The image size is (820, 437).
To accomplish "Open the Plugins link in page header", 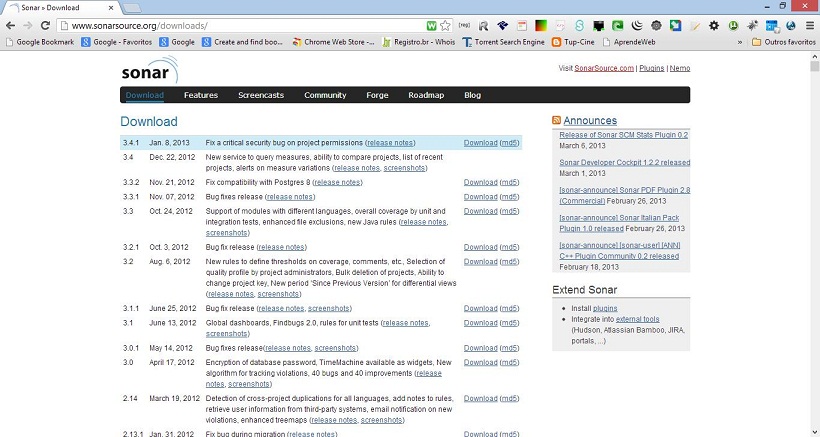I will [652, 68].
